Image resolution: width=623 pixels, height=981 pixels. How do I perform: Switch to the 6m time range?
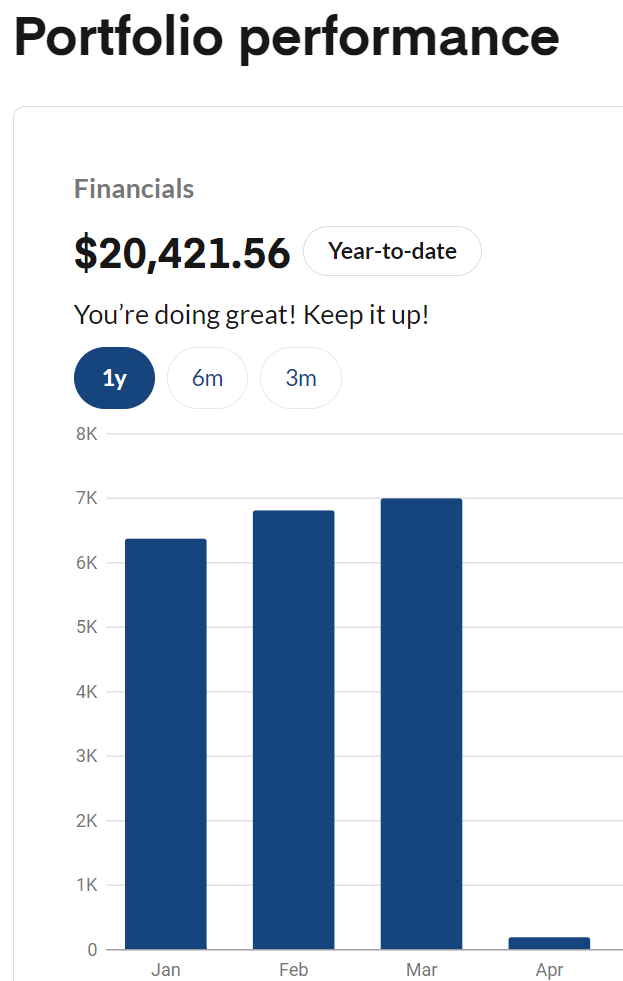tap(207, 378)
